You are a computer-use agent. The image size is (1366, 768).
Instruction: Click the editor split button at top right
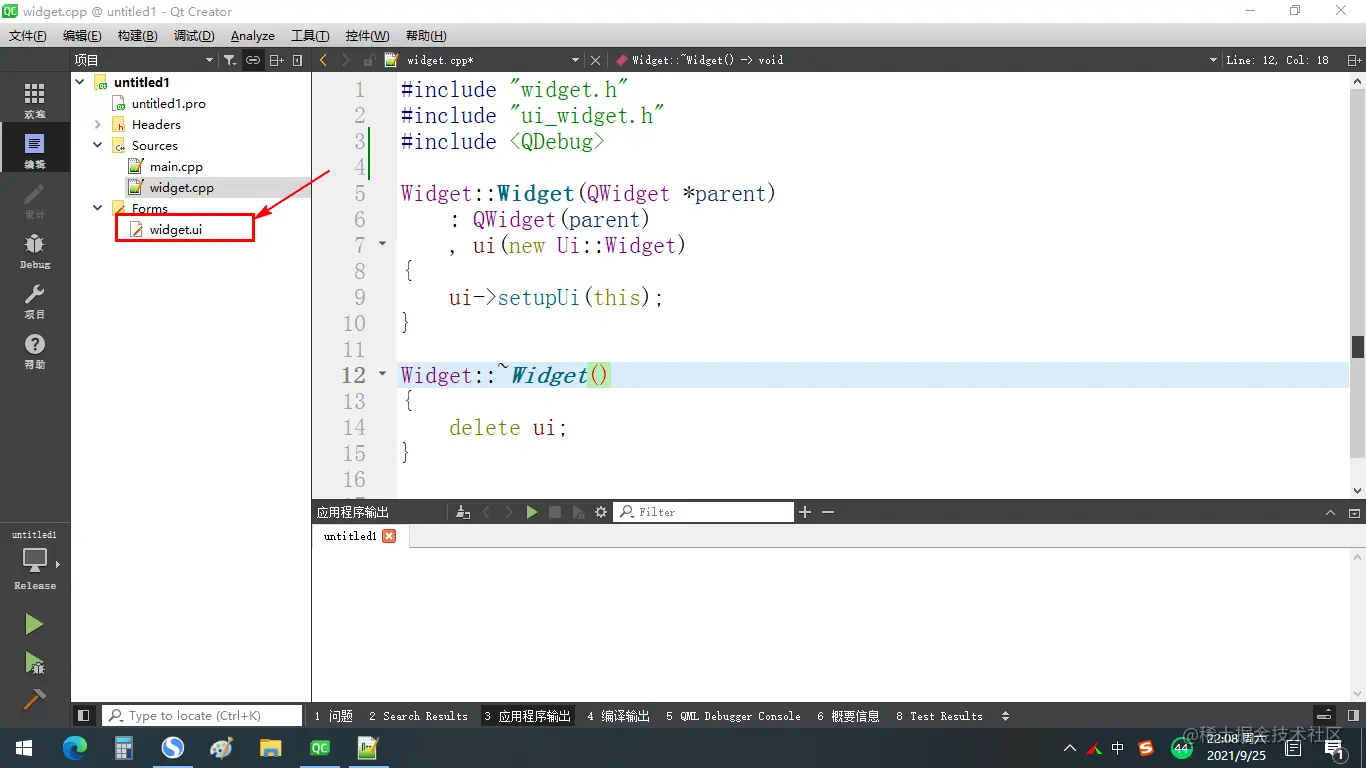[1354, 60]
